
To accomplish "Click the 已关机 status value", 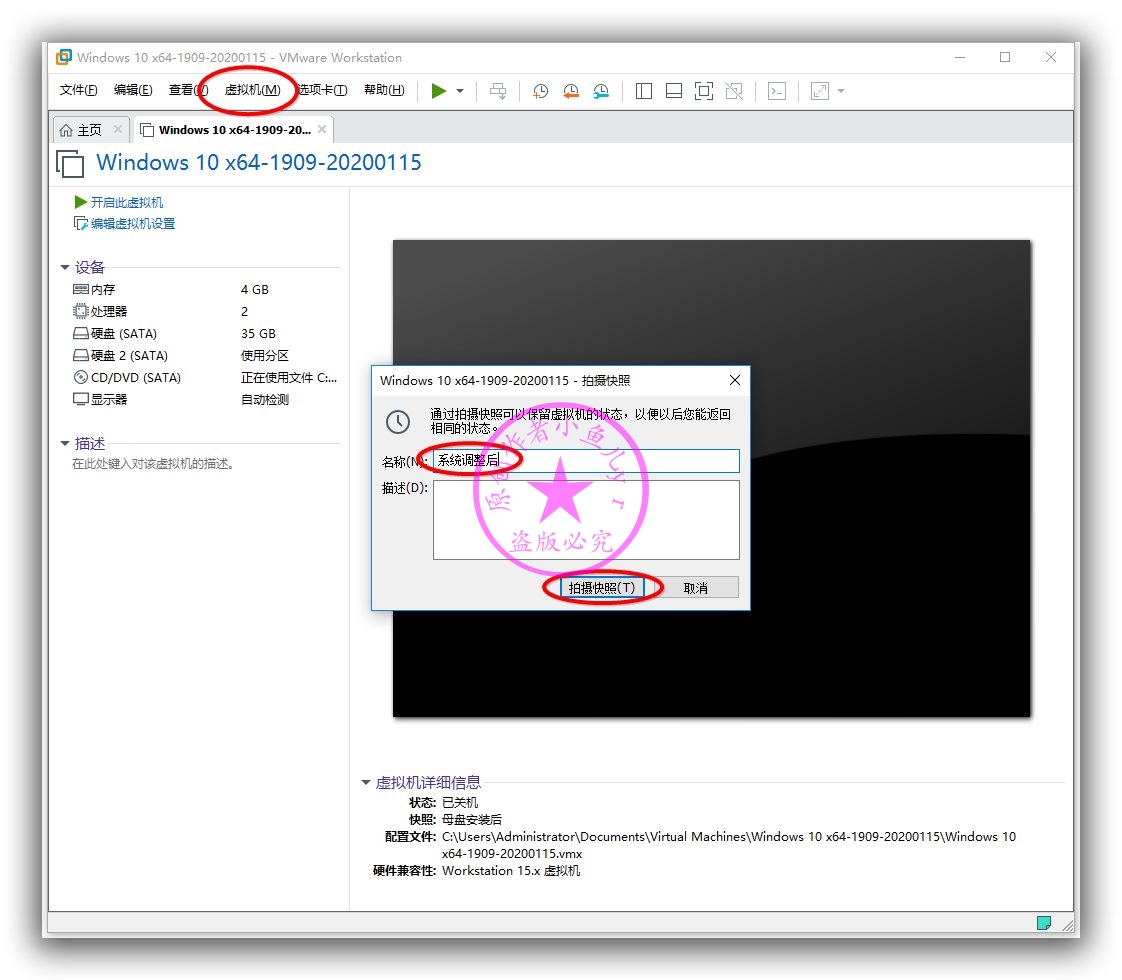I will coord(460,803).
